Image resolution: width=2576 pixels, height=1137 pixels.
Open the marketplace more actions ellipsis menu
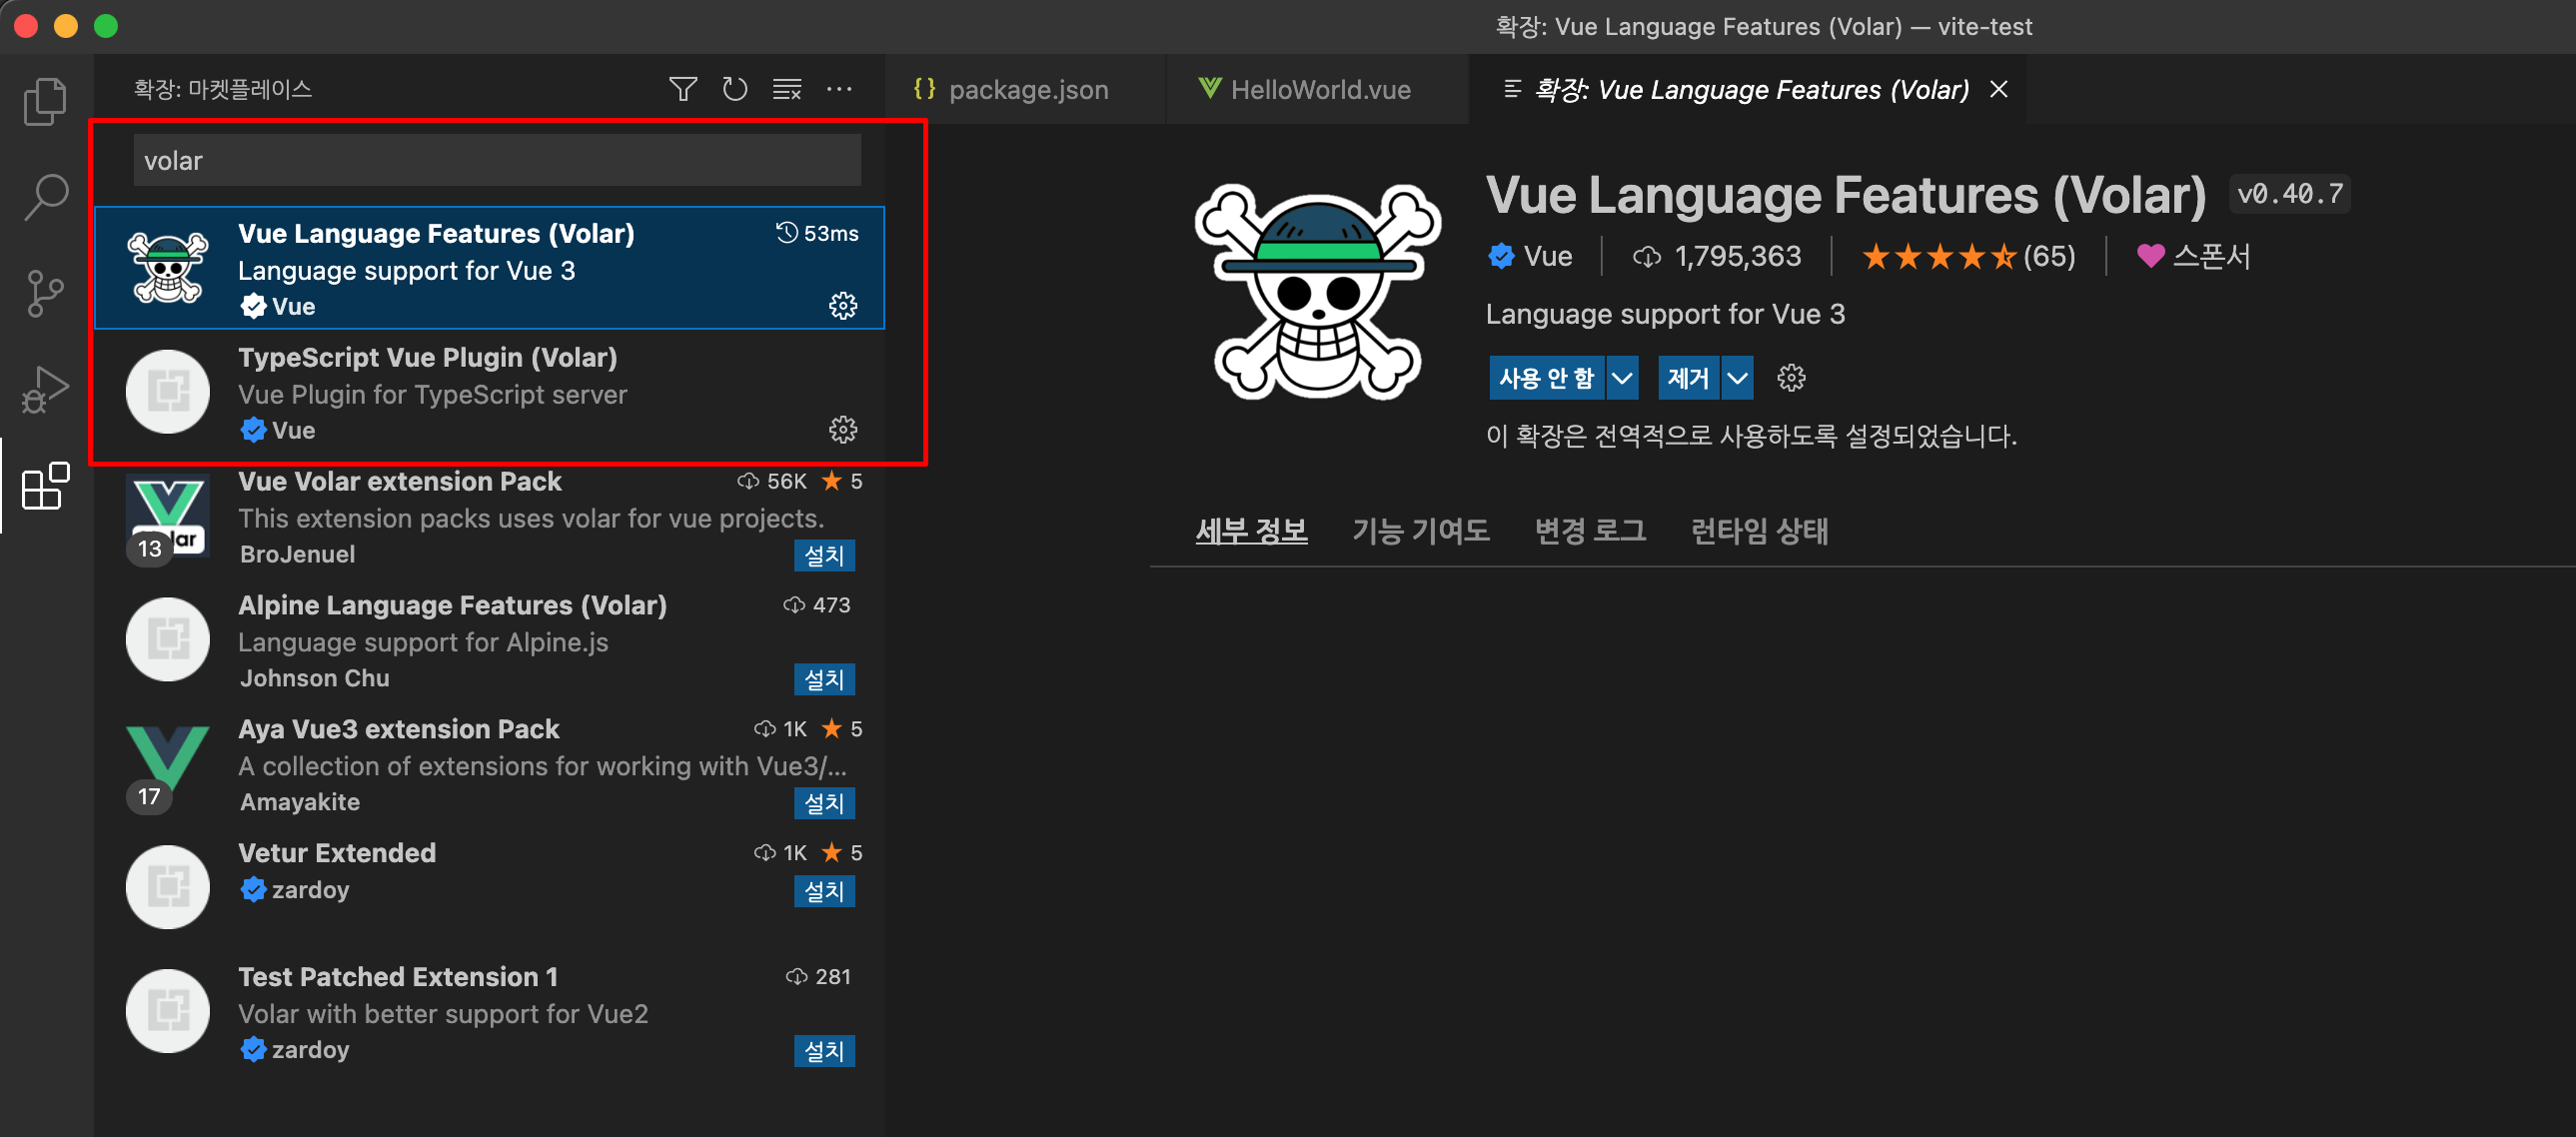point(839,89)
